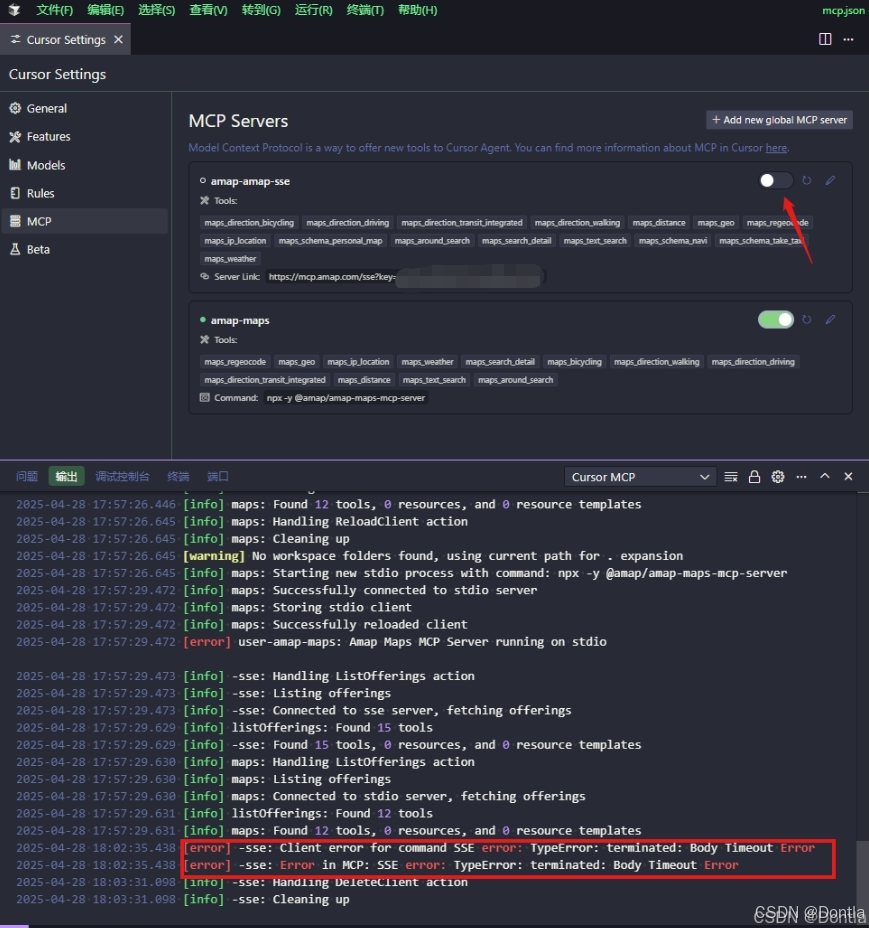Viewport: 869px width, 928px height.
Task: Switch to the 输出 panel tab
Action: 66,476
